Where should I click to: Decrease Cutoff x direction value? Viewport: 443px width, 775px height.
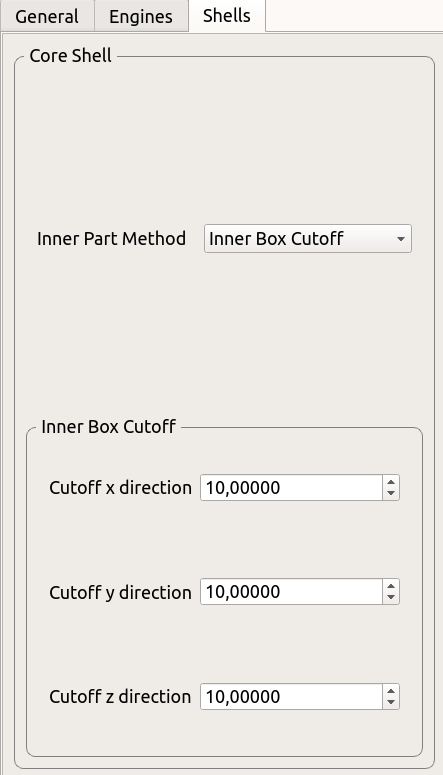pyautogui.click(x=391, y=494)
